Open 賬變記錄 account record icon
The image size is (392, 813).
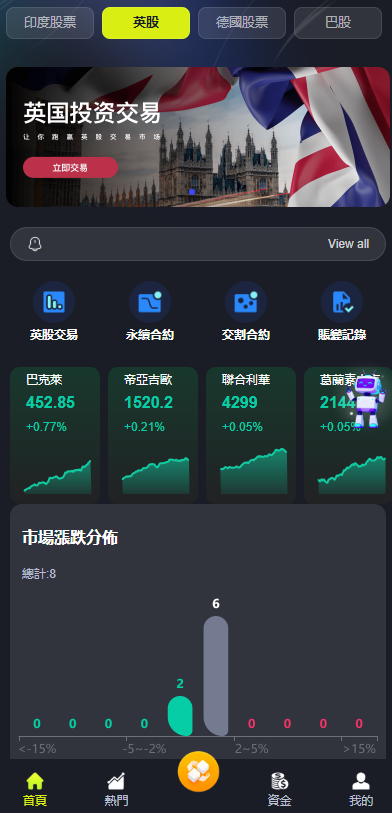(x=342, y=302)
